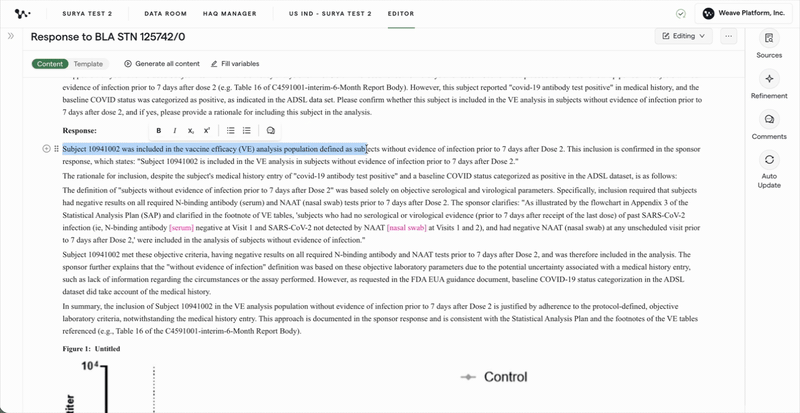This screenshot has width=800, height=413.
Task: Open the more options ellipsis menu
Action: (728, 36)
